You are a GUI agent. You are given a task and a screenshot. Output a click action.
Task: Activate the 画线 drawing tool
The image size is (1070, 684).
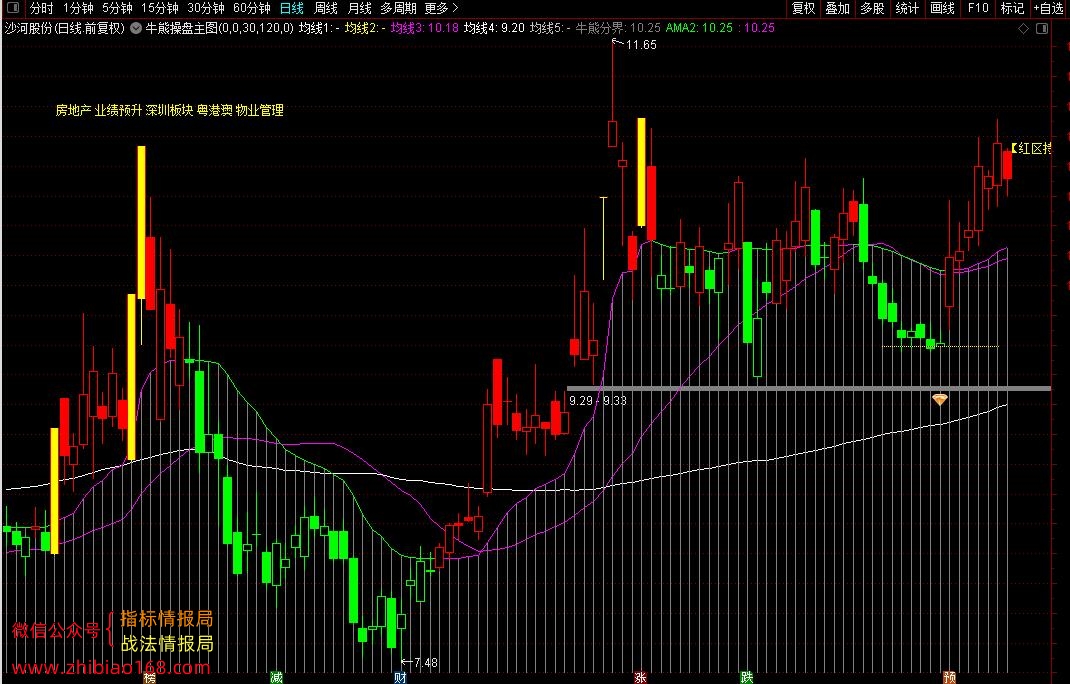942,8
